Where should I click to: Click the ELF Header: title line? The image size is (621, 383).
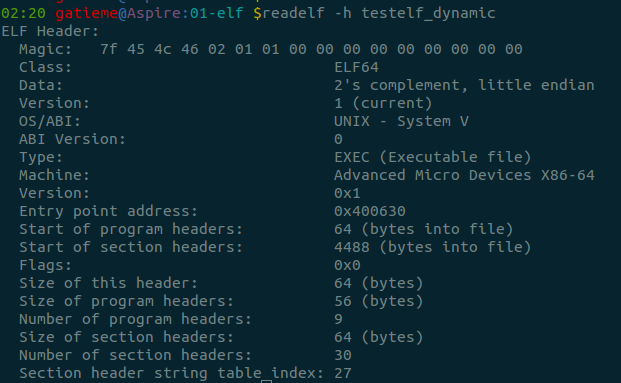coord(50,31)
